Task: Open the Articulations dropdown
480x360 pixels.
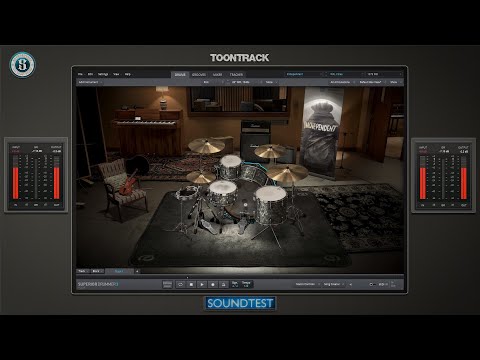Action: pyautogui.click(x=341, y=82)
